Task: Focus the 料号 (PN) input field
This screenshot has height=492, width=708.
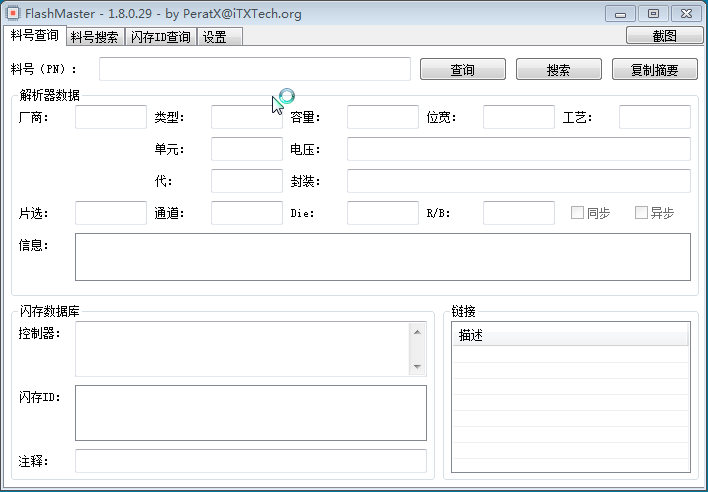Action: [x=254, y=69]
